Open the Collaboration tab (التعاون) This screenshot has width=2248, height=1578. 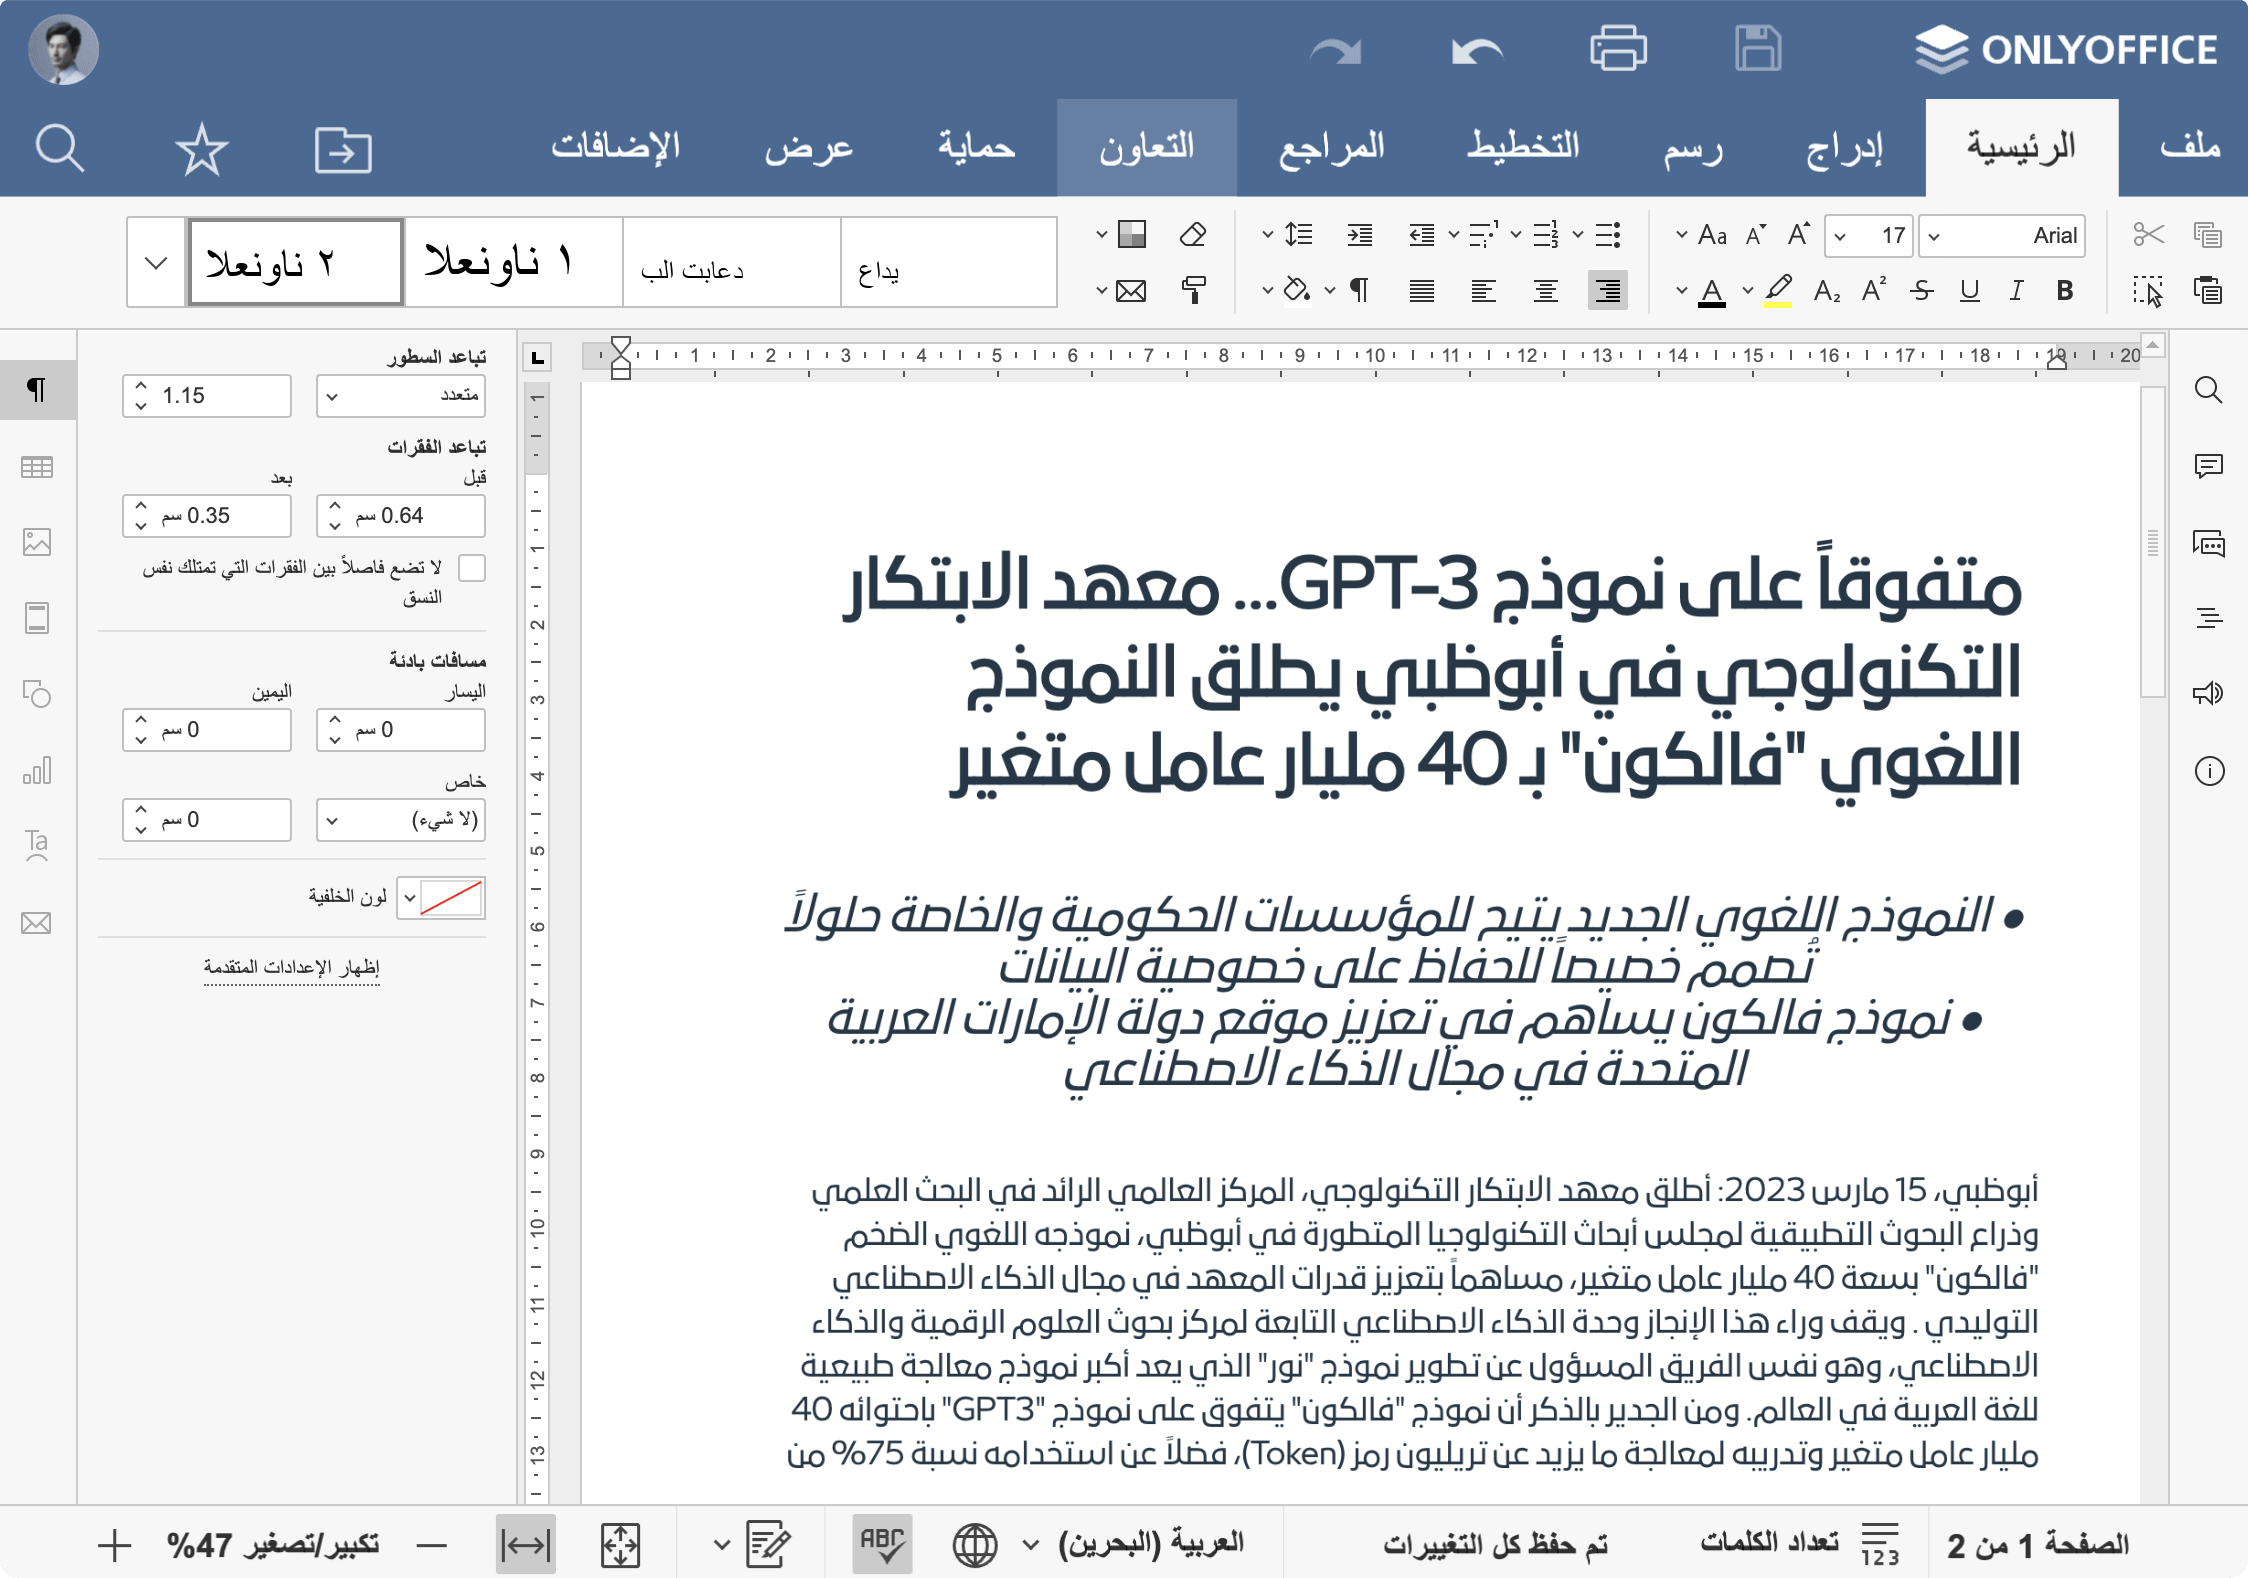(1146, 148)
